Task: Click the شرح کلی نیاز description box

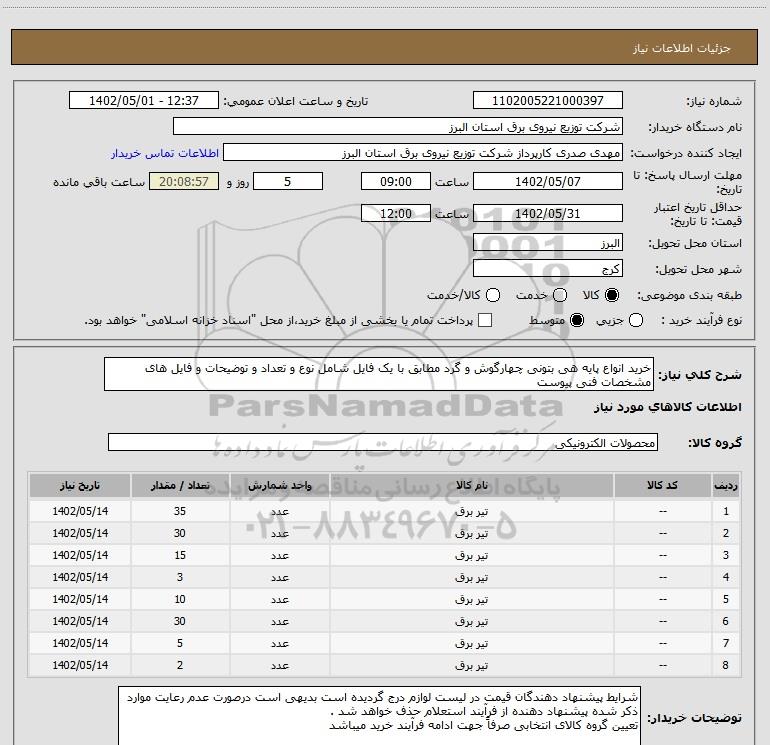Action: pyautogui.click(x=379, y=374)
